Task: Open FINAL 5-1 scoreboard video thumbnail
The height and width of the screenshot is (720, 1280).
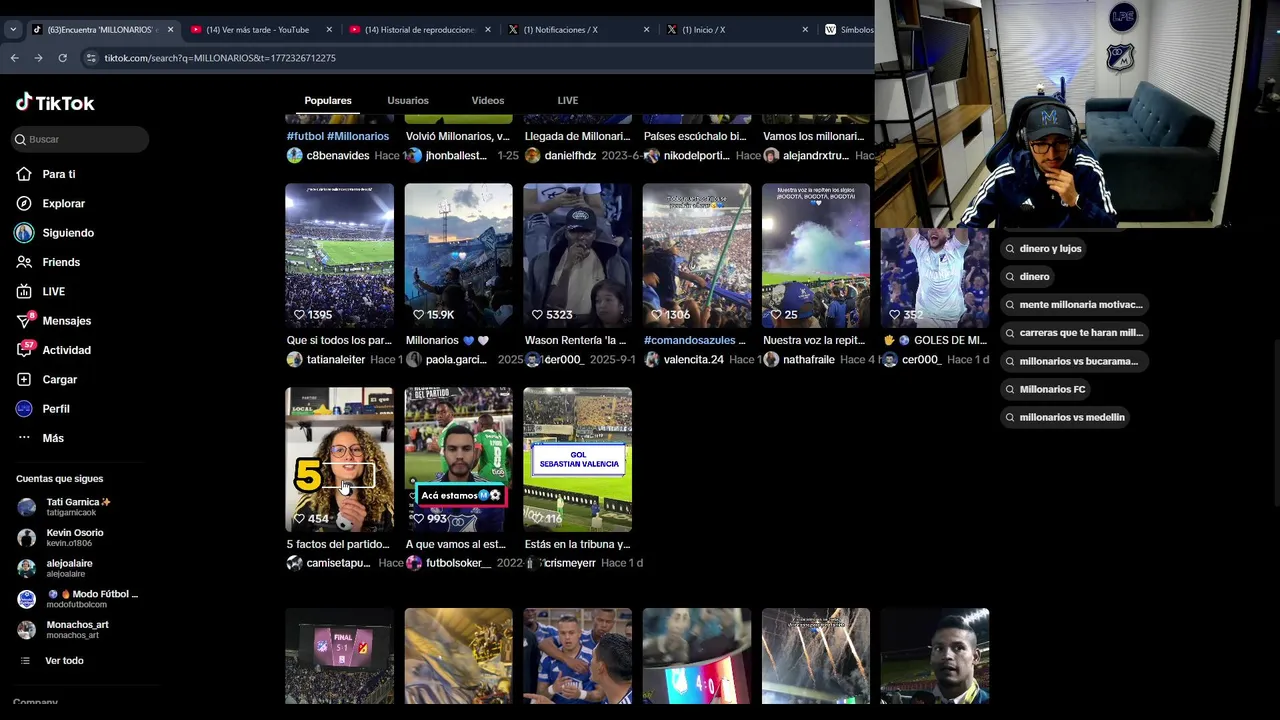Action: coord(339,655)
